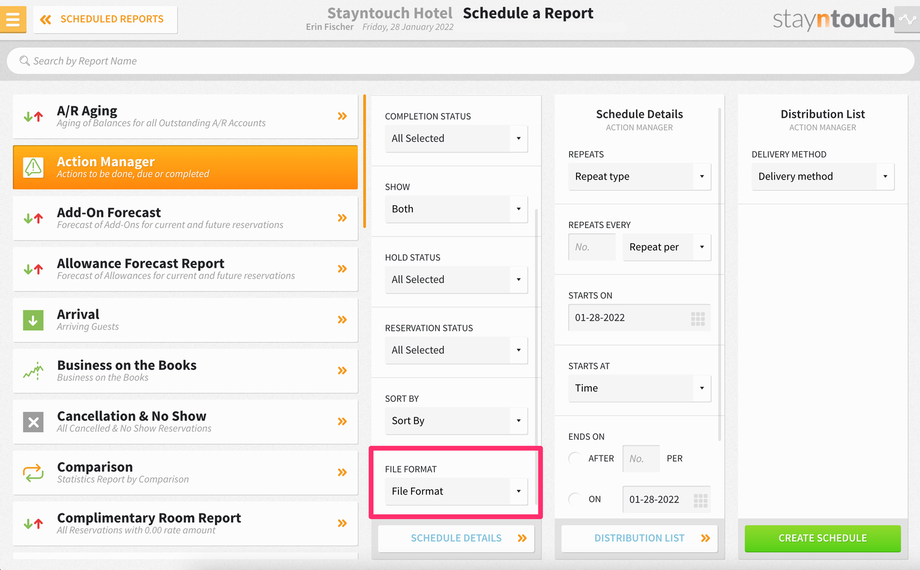
Task: Click Cancellation & No Show X icon
Action: [x=33, y=421]
